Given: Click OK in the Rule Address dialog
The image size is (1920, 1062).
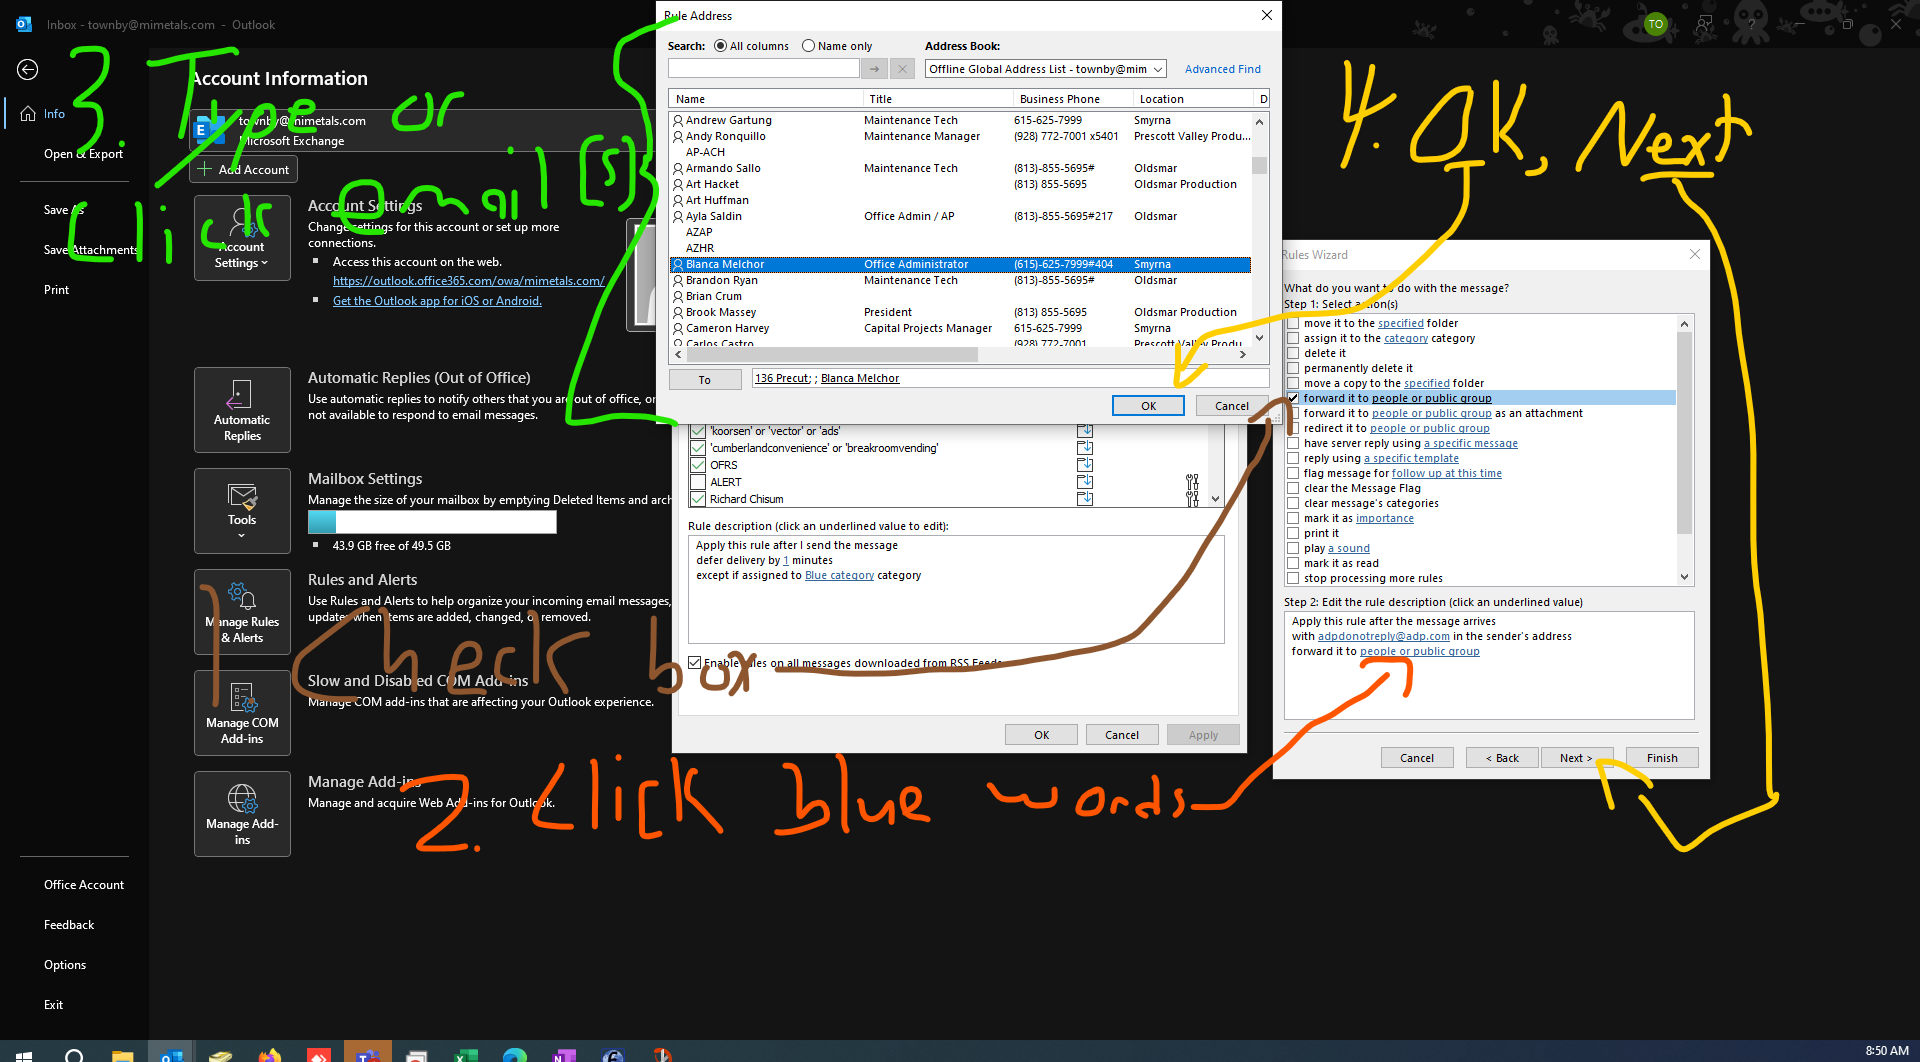Looking at the screenshot, I should [1148, 406].
